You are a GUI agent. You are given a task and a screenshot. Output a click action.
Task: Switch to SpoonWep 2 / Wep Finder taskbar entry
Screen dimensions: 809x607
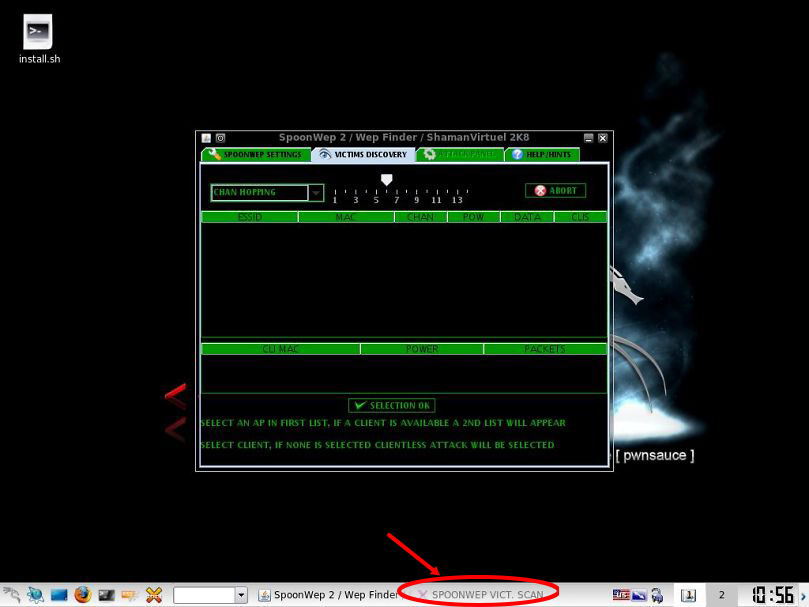click(x=328, y=595)
